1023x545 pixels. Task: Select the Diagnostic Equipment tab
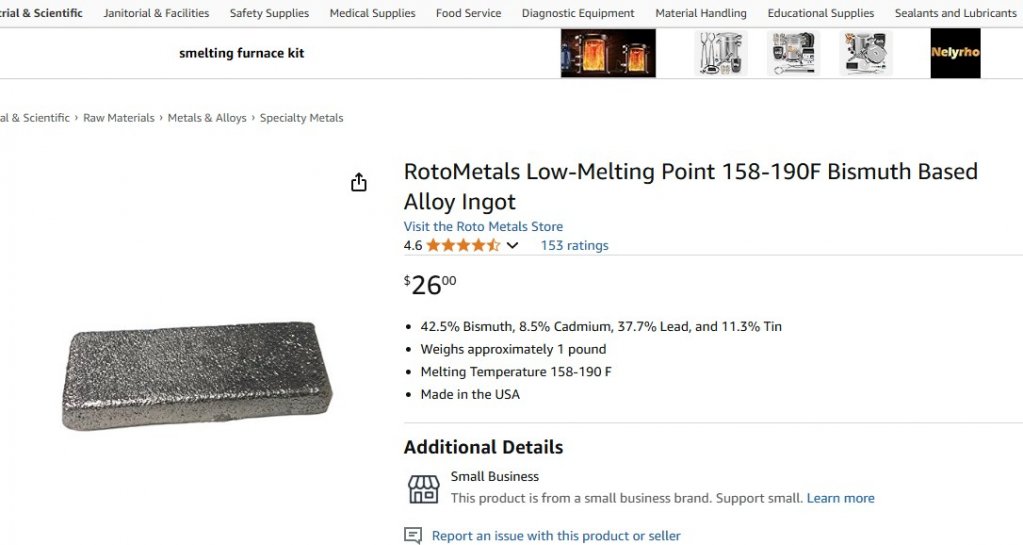pos(577,13)
